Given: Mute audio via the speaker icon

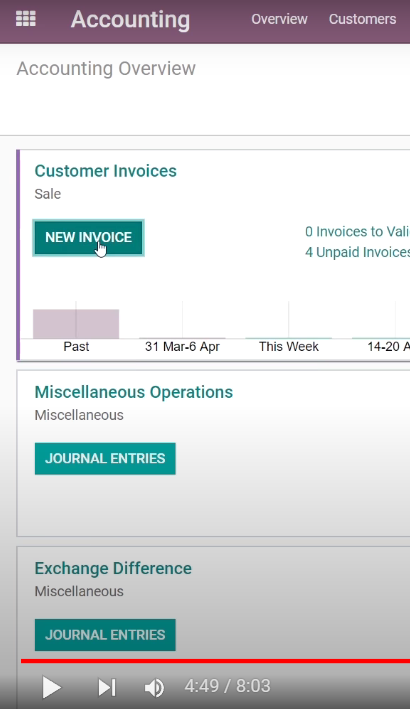Looking at the screenshot, I should (154, 688).
